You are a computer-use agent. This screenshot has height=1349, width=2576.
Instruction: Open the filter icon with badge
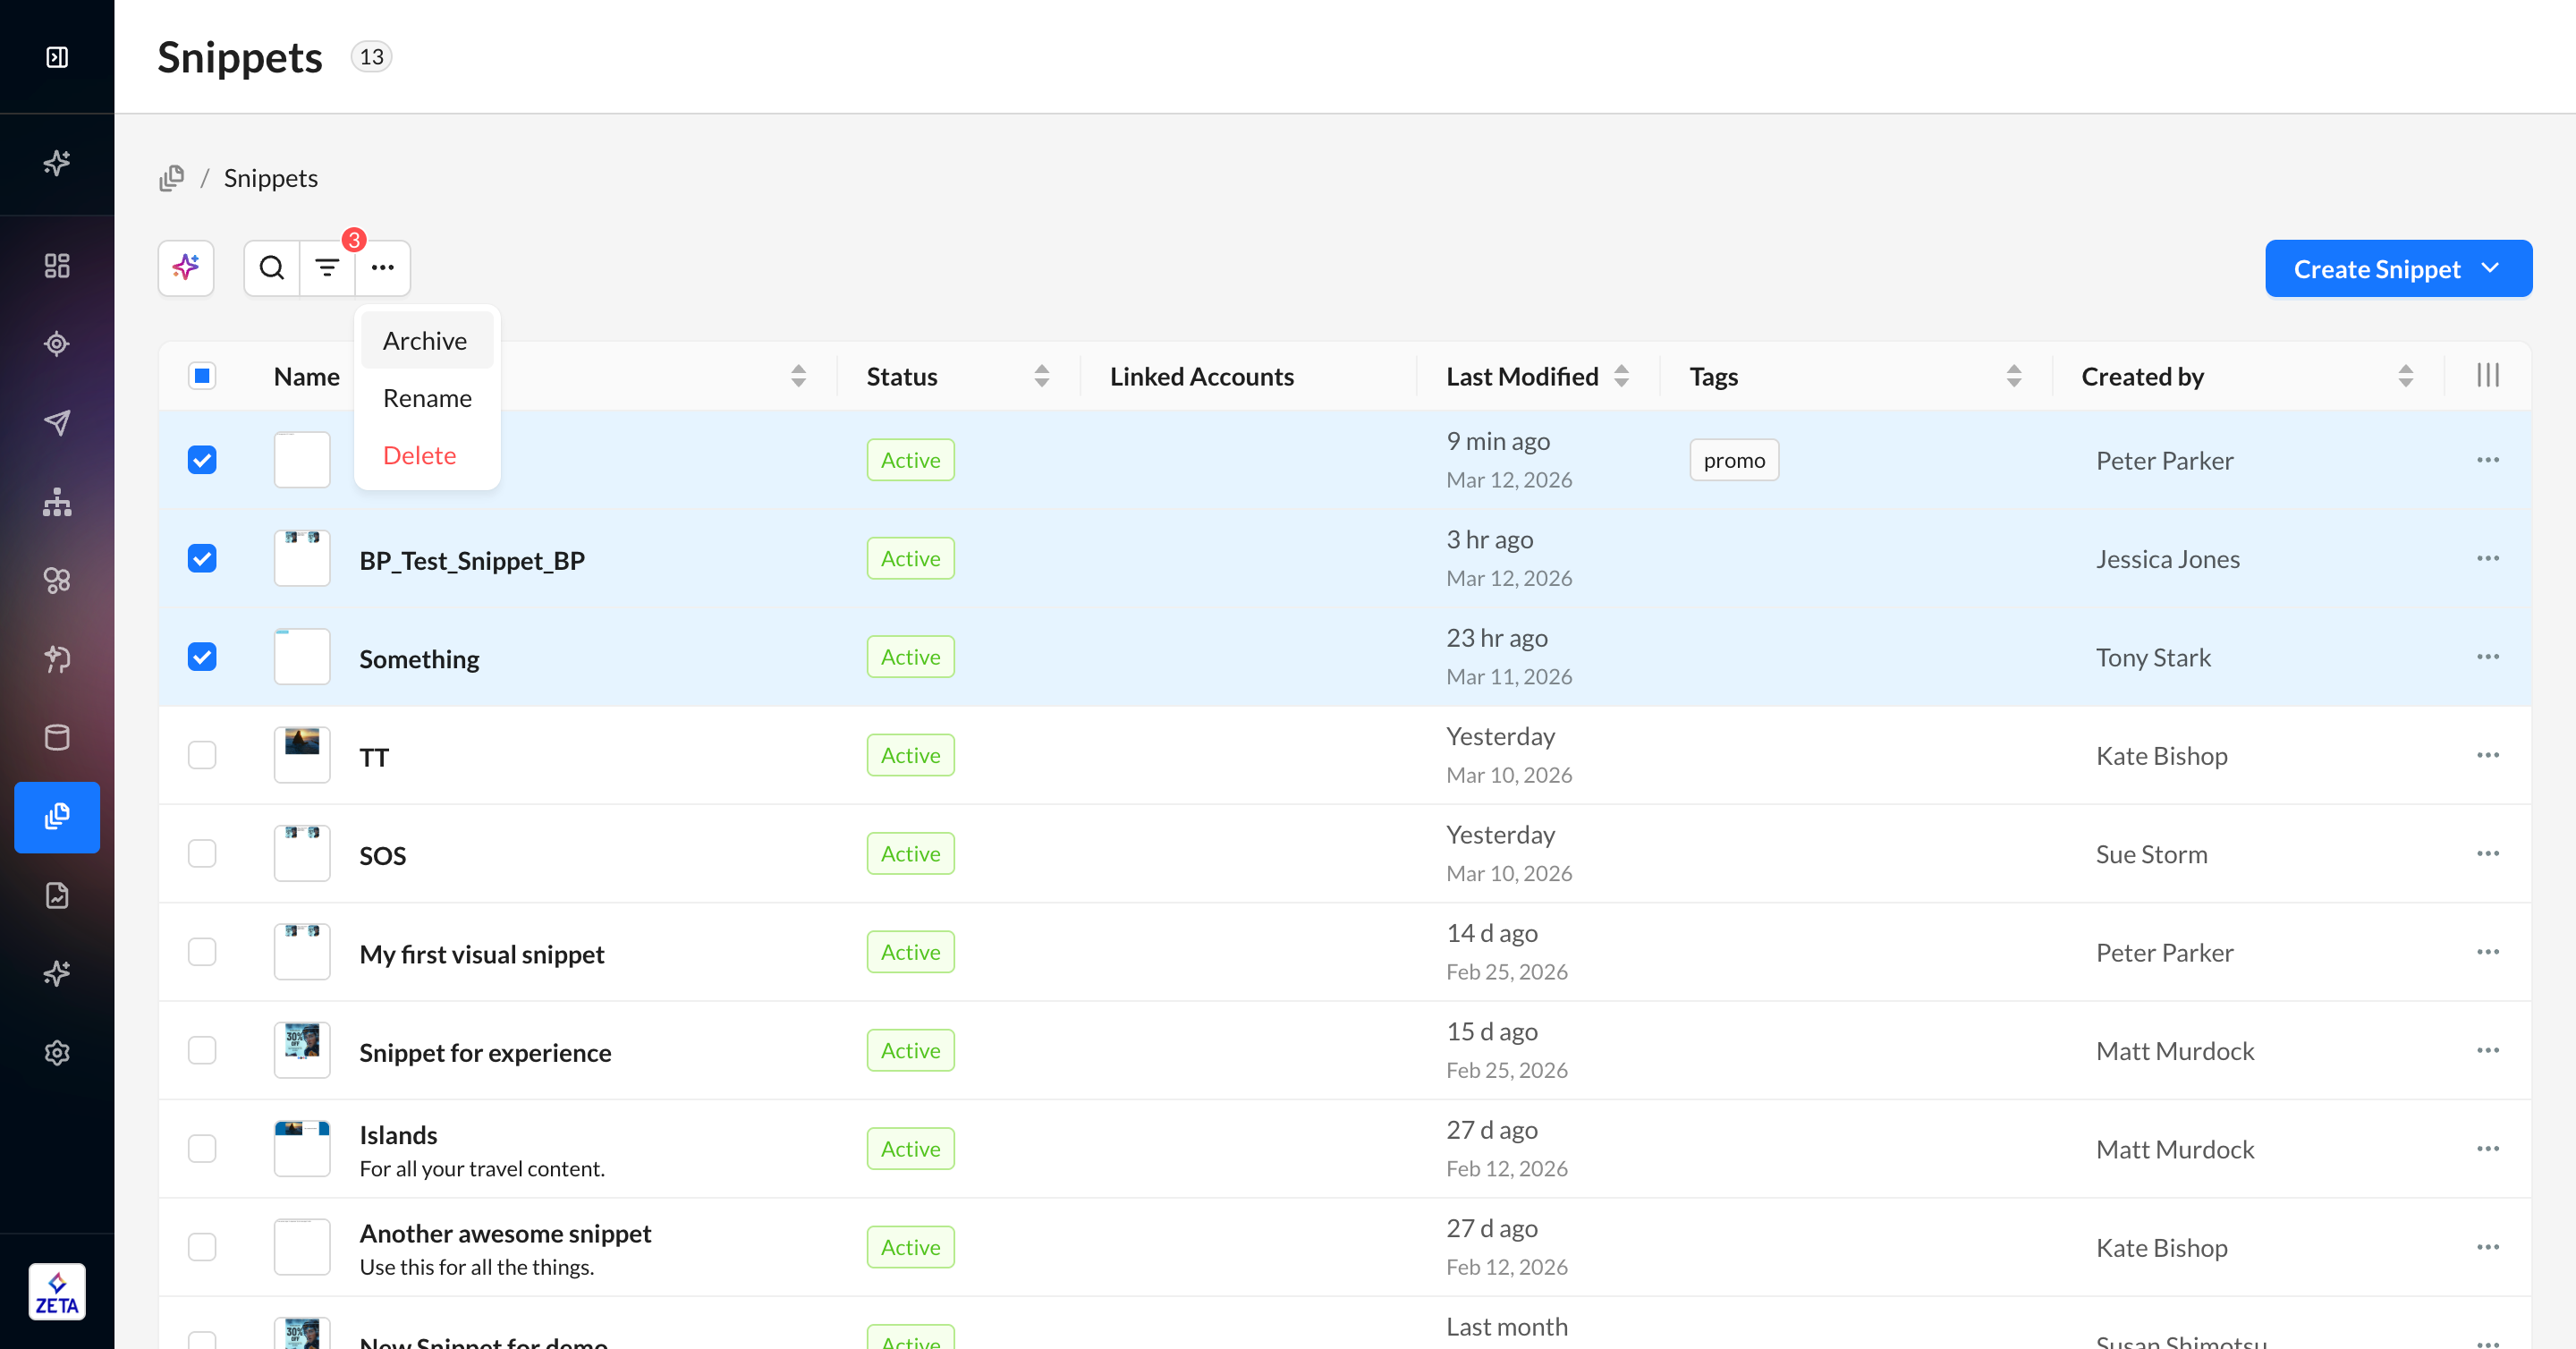(327, 268)
